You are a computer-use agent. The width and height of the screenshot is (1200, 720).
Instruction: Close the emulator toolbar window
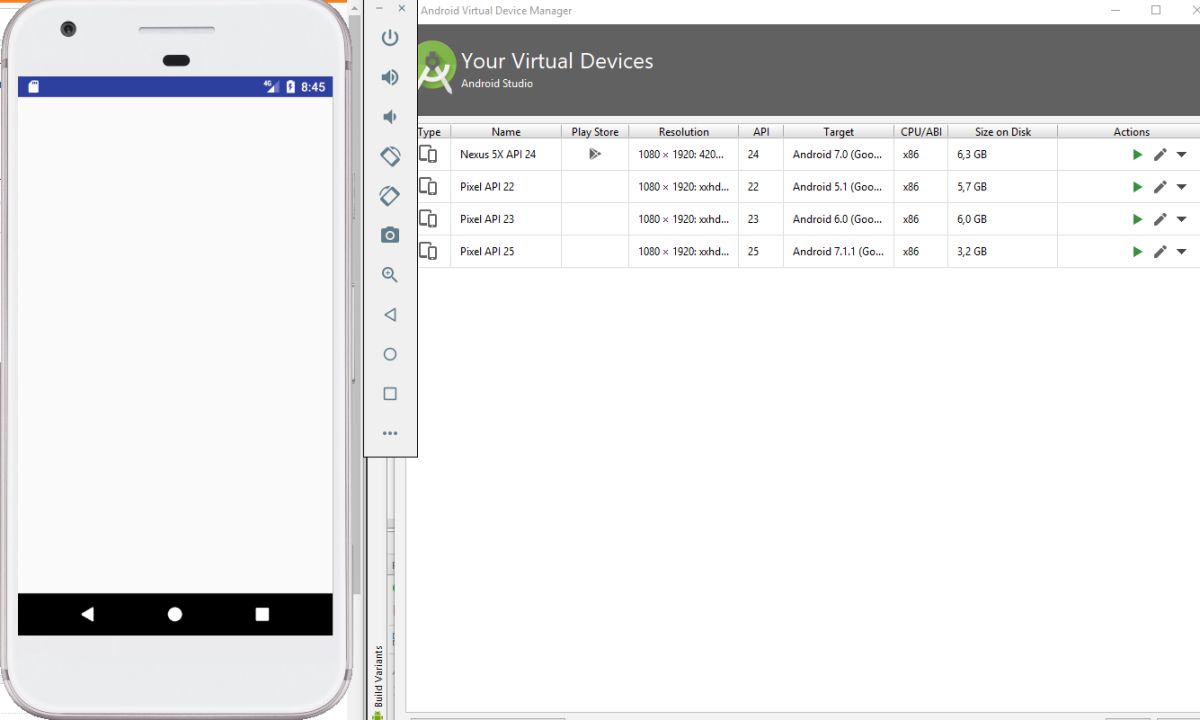click(402, 8)
